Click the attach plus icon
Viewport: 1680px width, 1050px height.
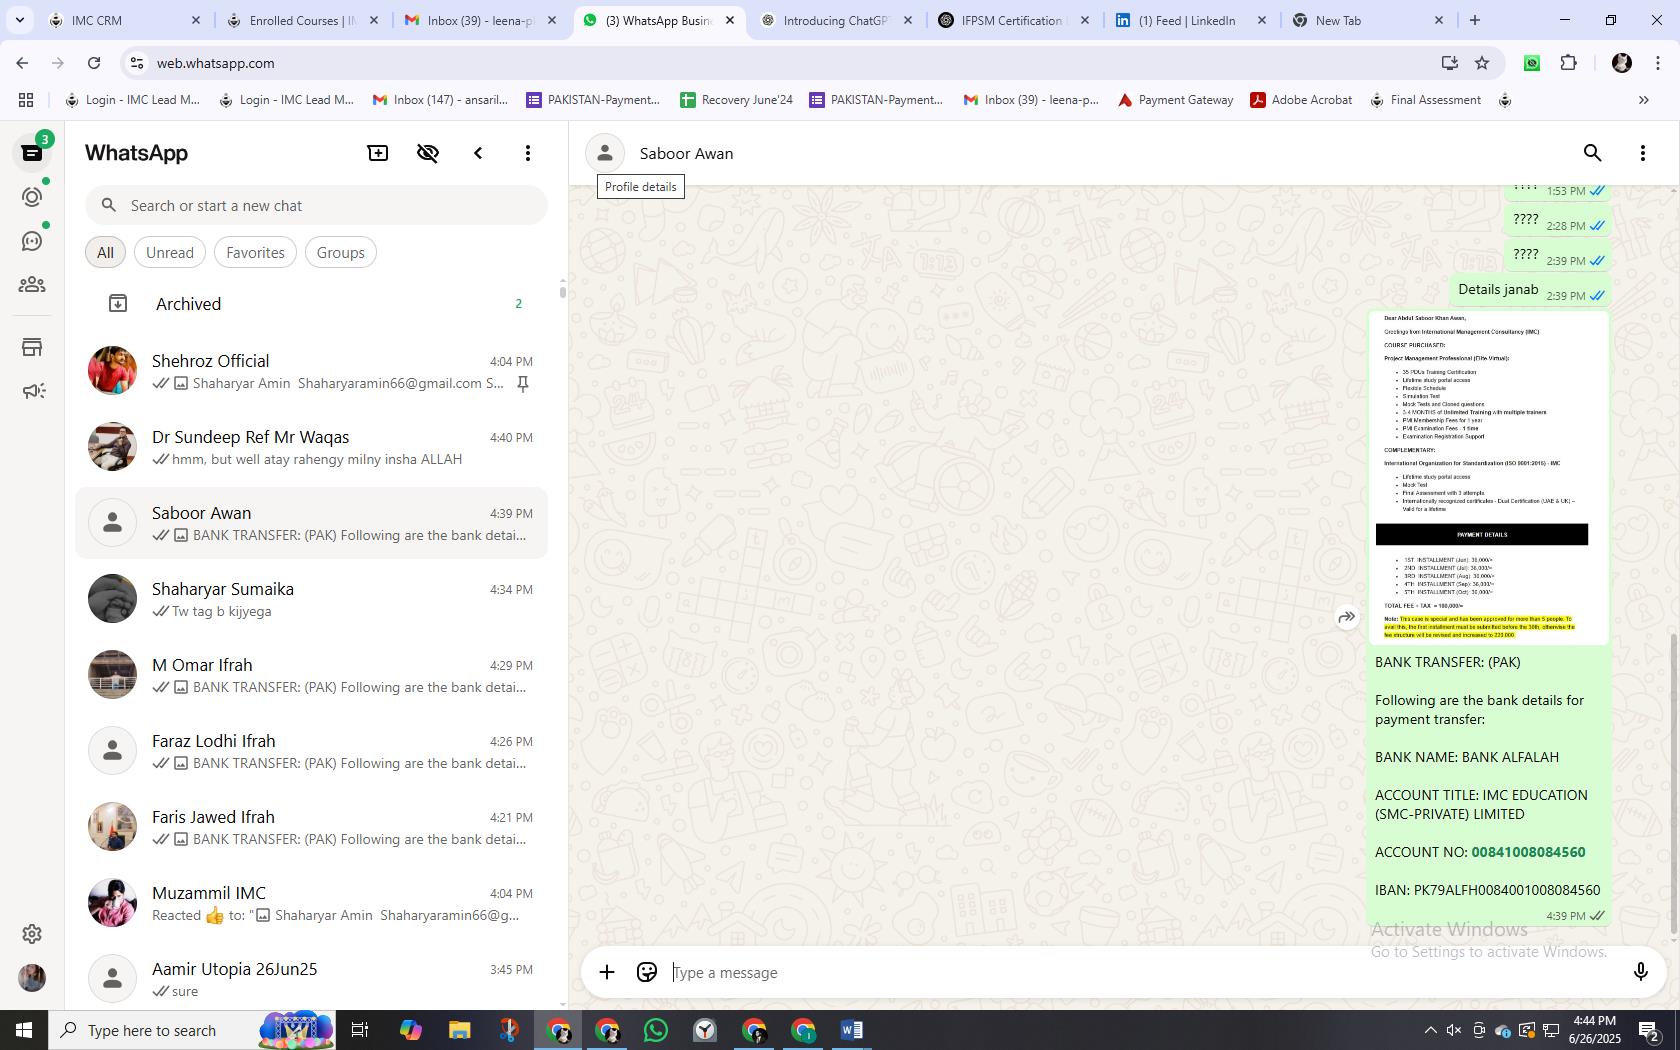607,972
